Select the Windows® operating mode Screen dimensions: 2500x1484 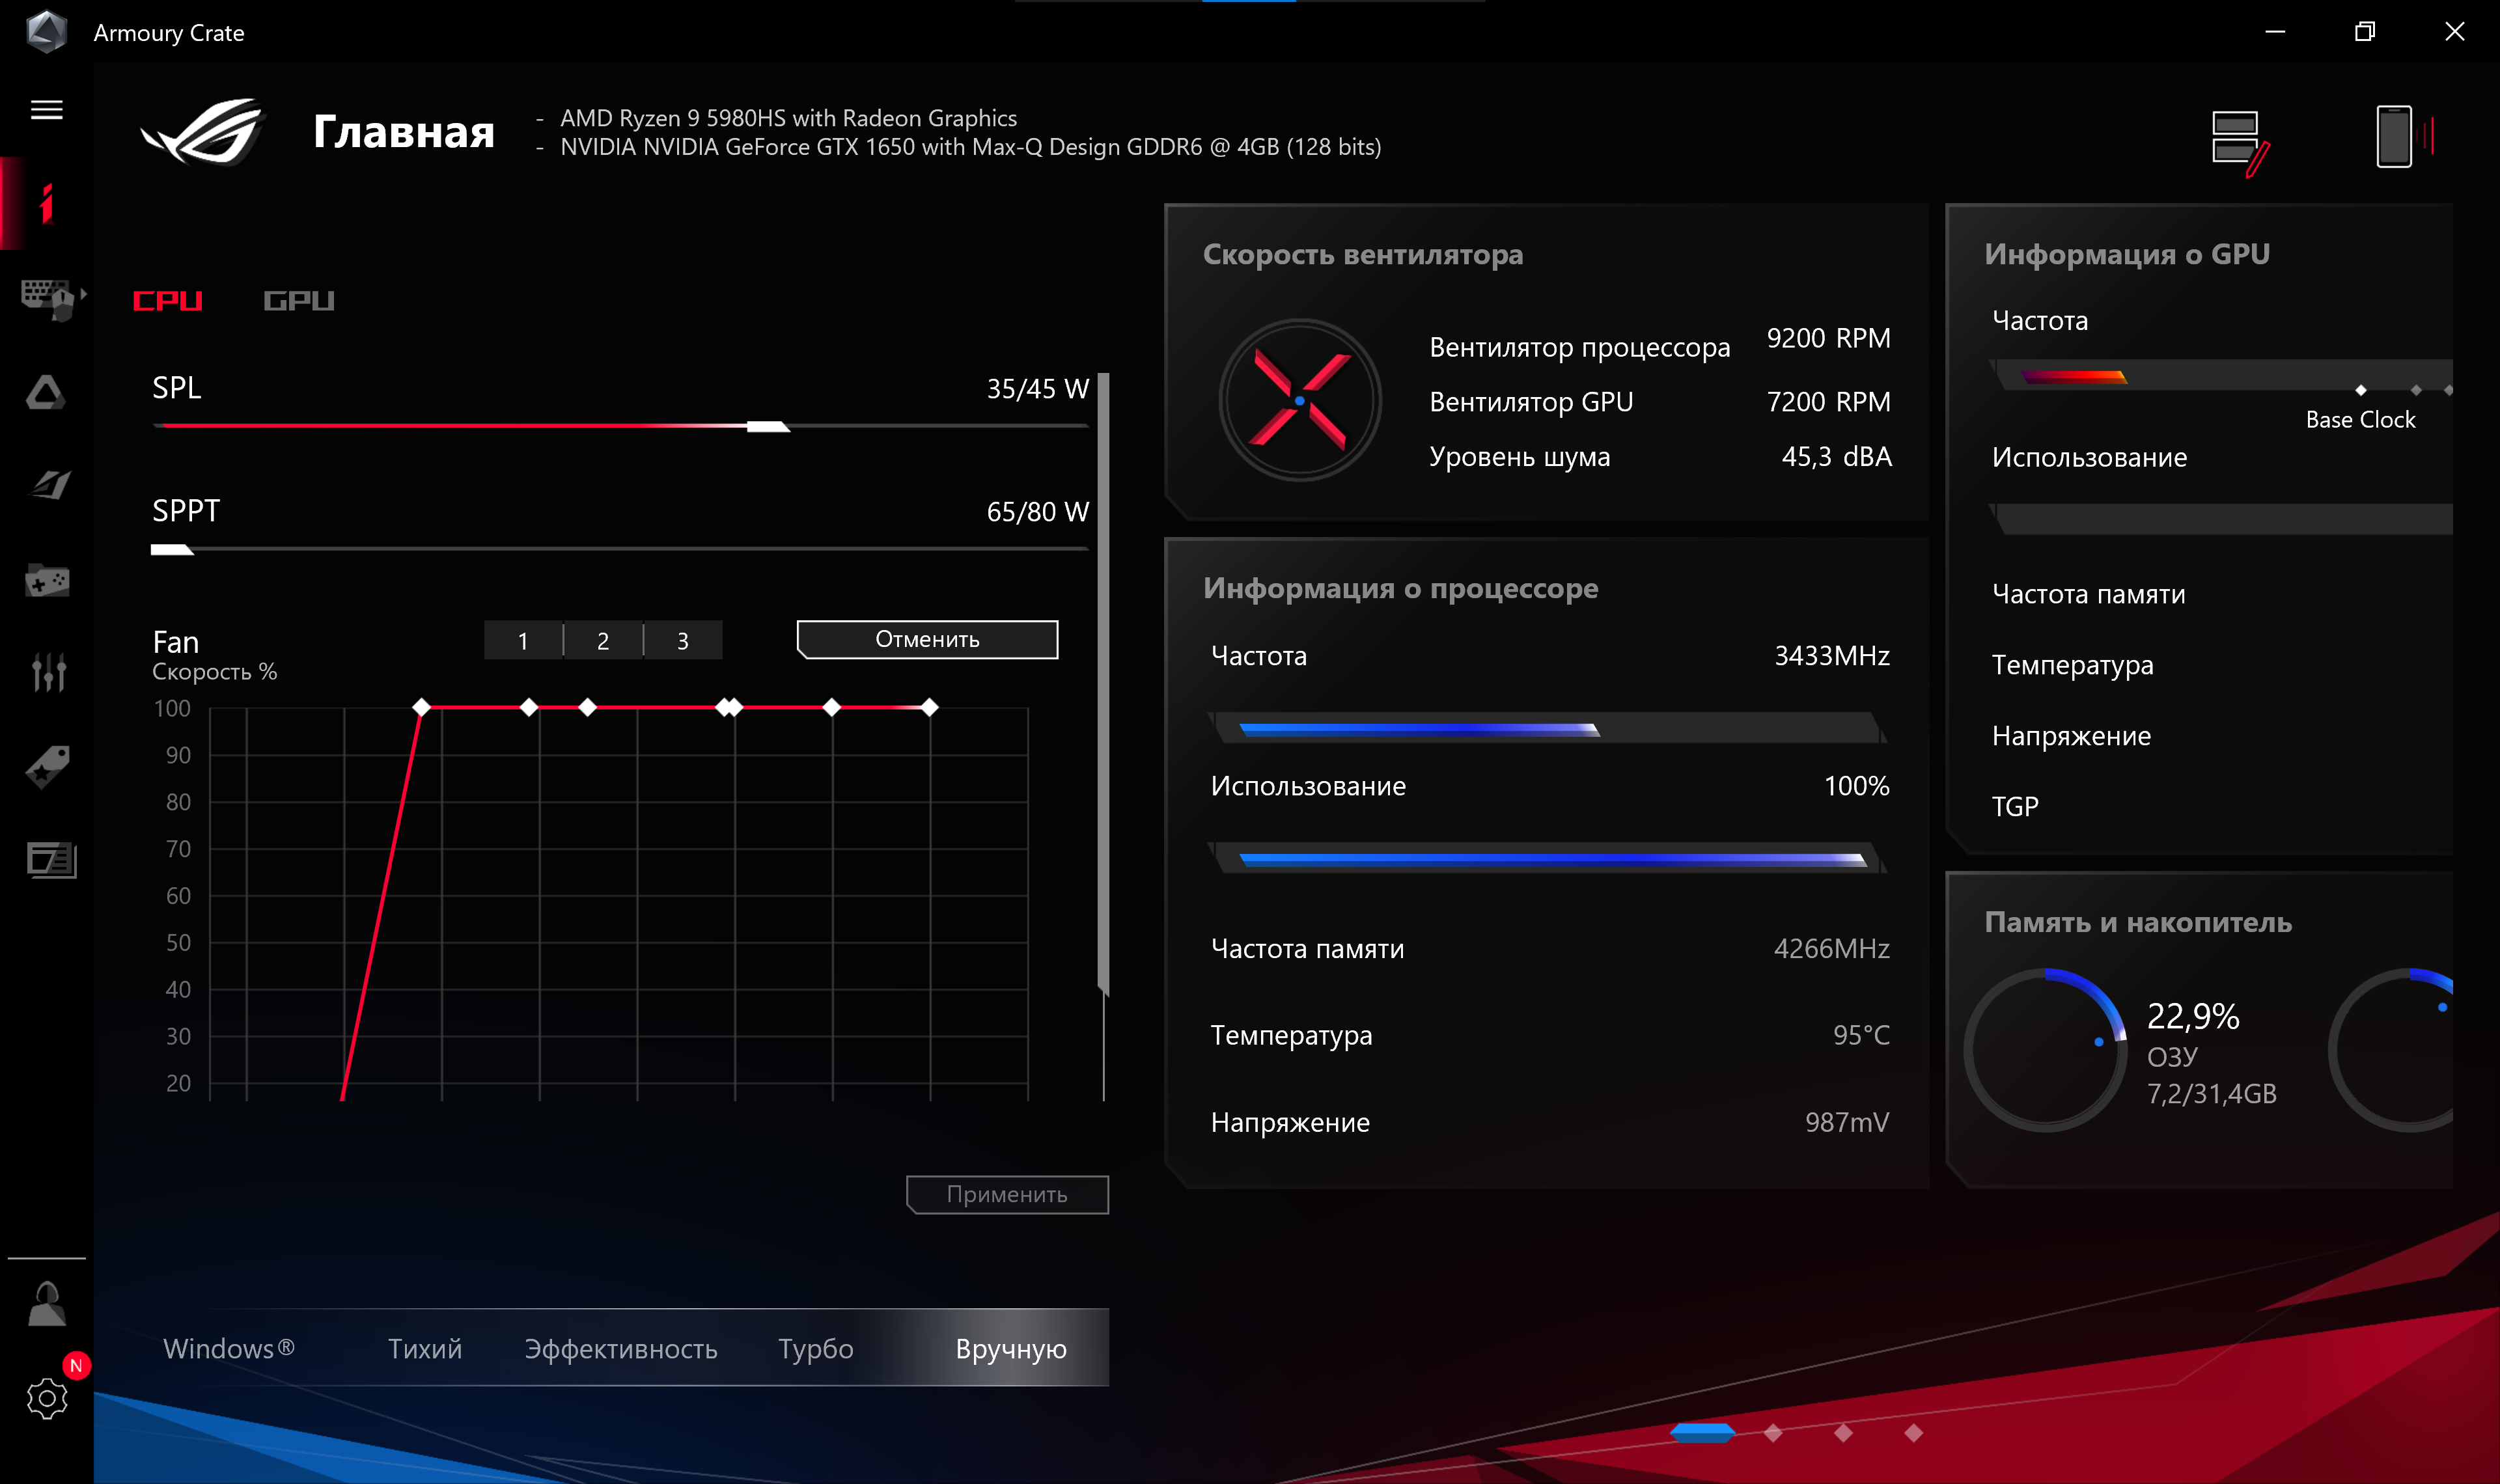click(229, 1348)
